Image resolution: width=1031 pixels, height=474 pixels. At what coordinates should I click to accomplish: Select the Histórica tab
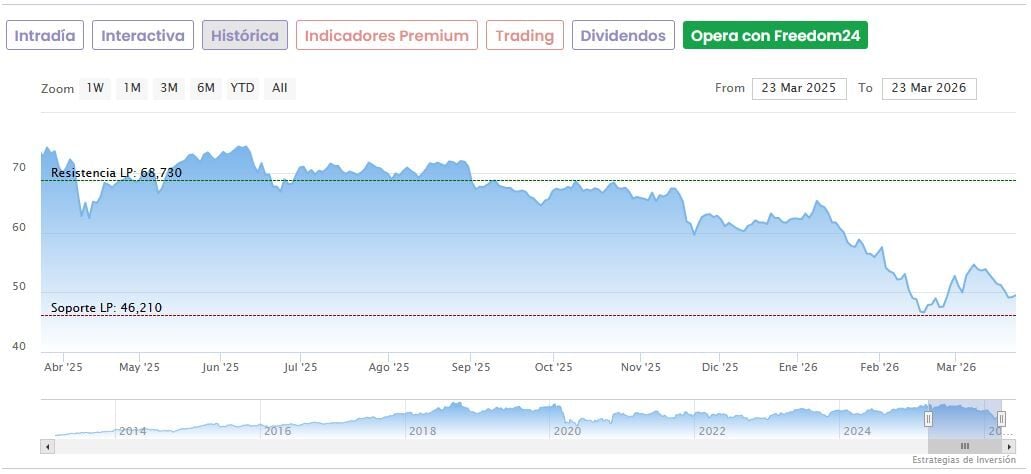point(245,36)
